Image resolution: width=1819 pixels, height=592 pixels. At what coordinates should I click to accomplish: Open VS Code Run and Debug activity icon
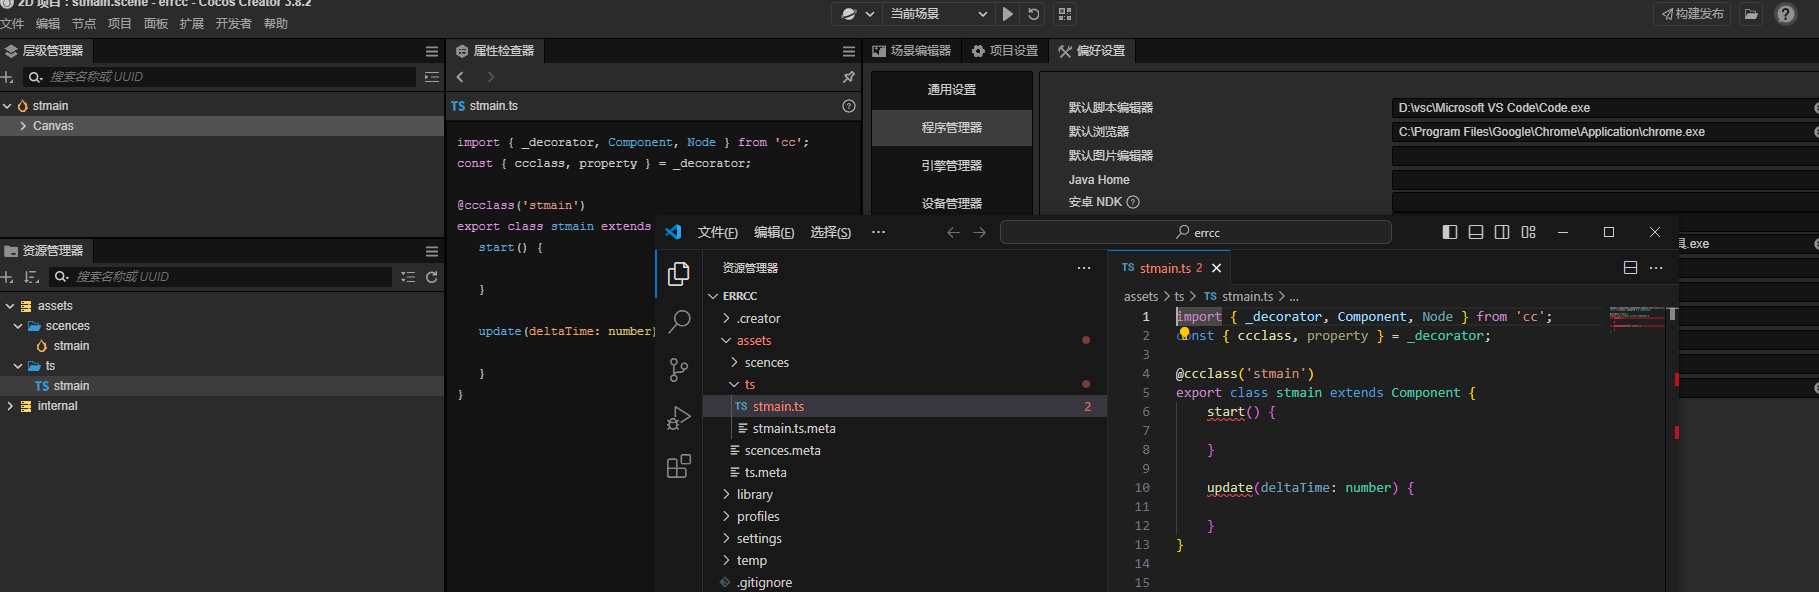(x=679, y=418)
